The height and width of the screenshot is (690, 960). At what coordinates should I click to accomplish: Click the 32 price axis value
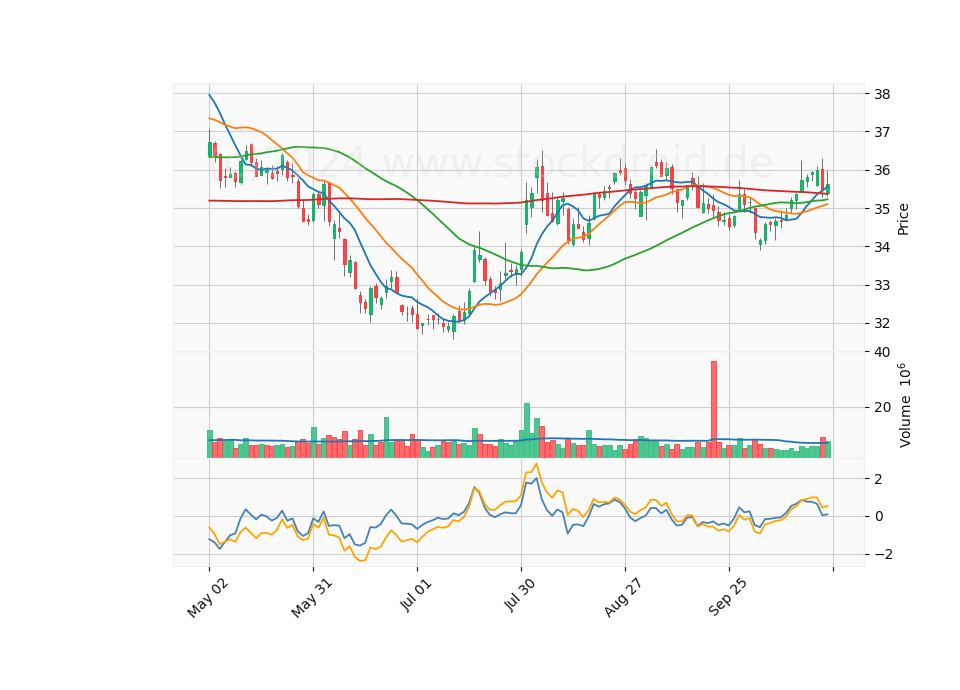(x=882, y=324)
